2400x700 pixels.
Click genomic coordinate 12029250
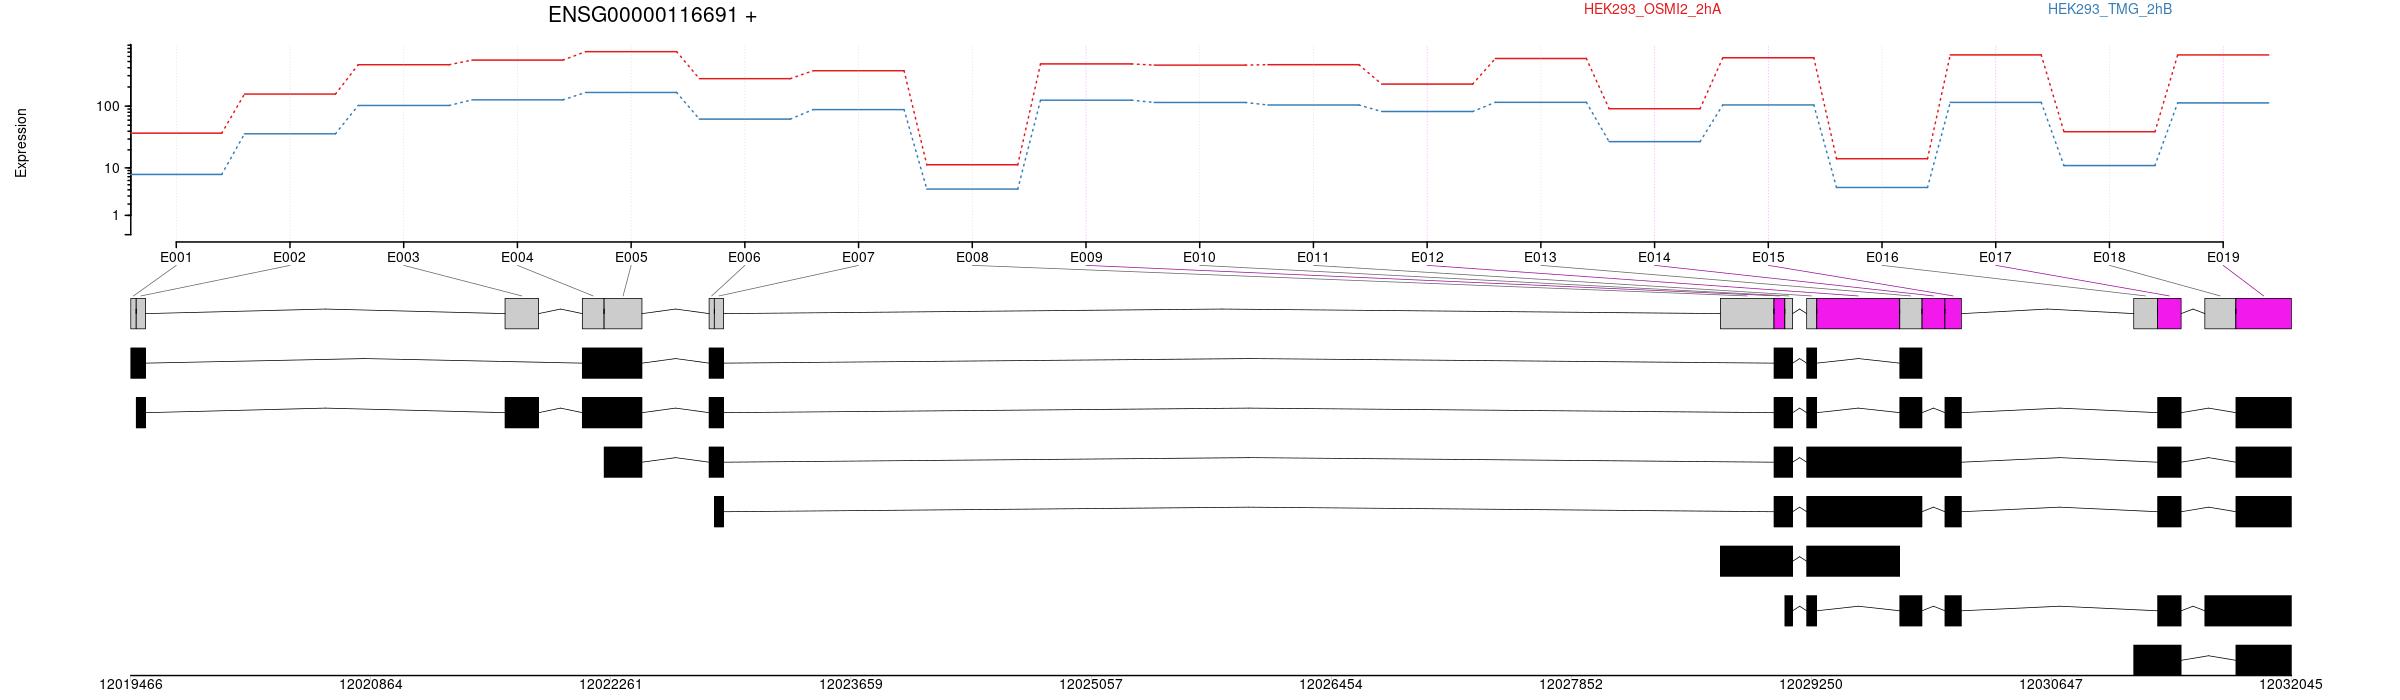click(1811, 685)
